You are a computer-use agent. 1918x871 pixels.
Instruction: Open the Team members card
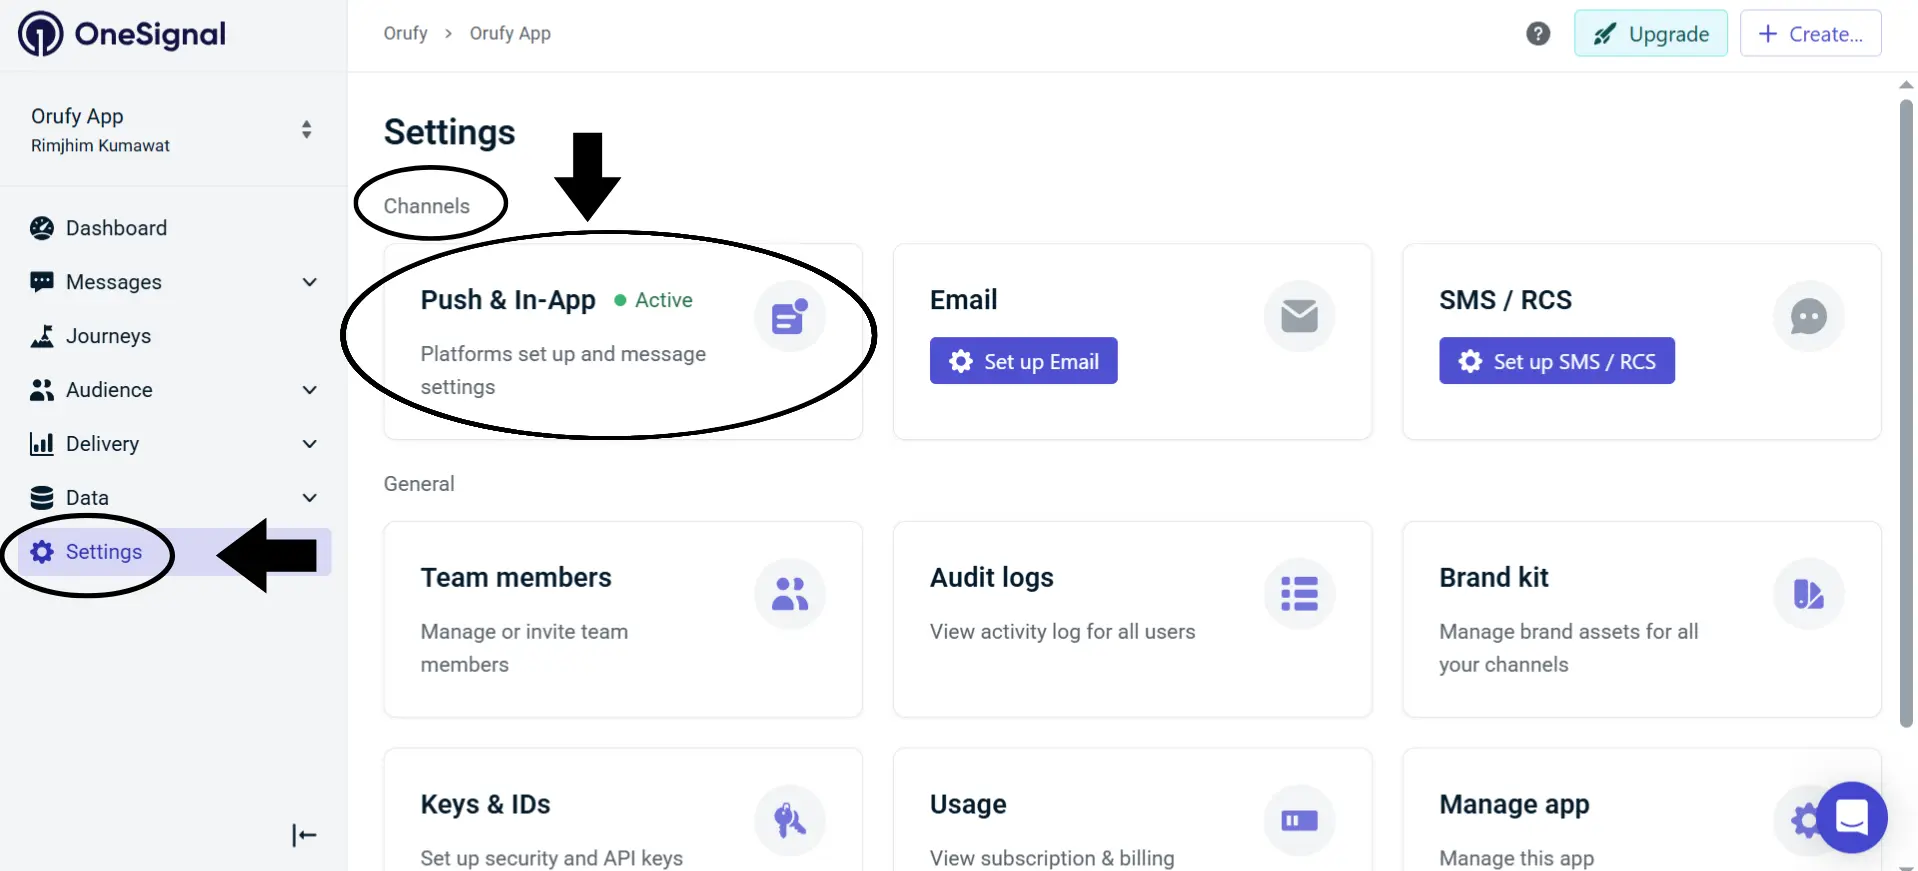623,619
